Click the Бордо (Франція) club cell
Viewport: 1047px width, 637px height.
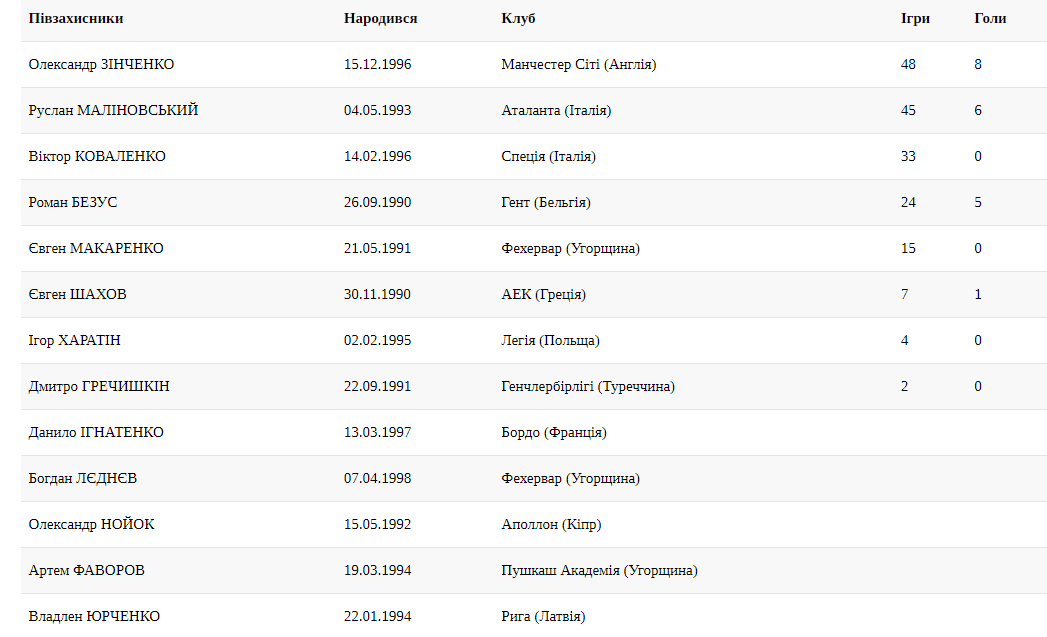[x=554, y=432]
